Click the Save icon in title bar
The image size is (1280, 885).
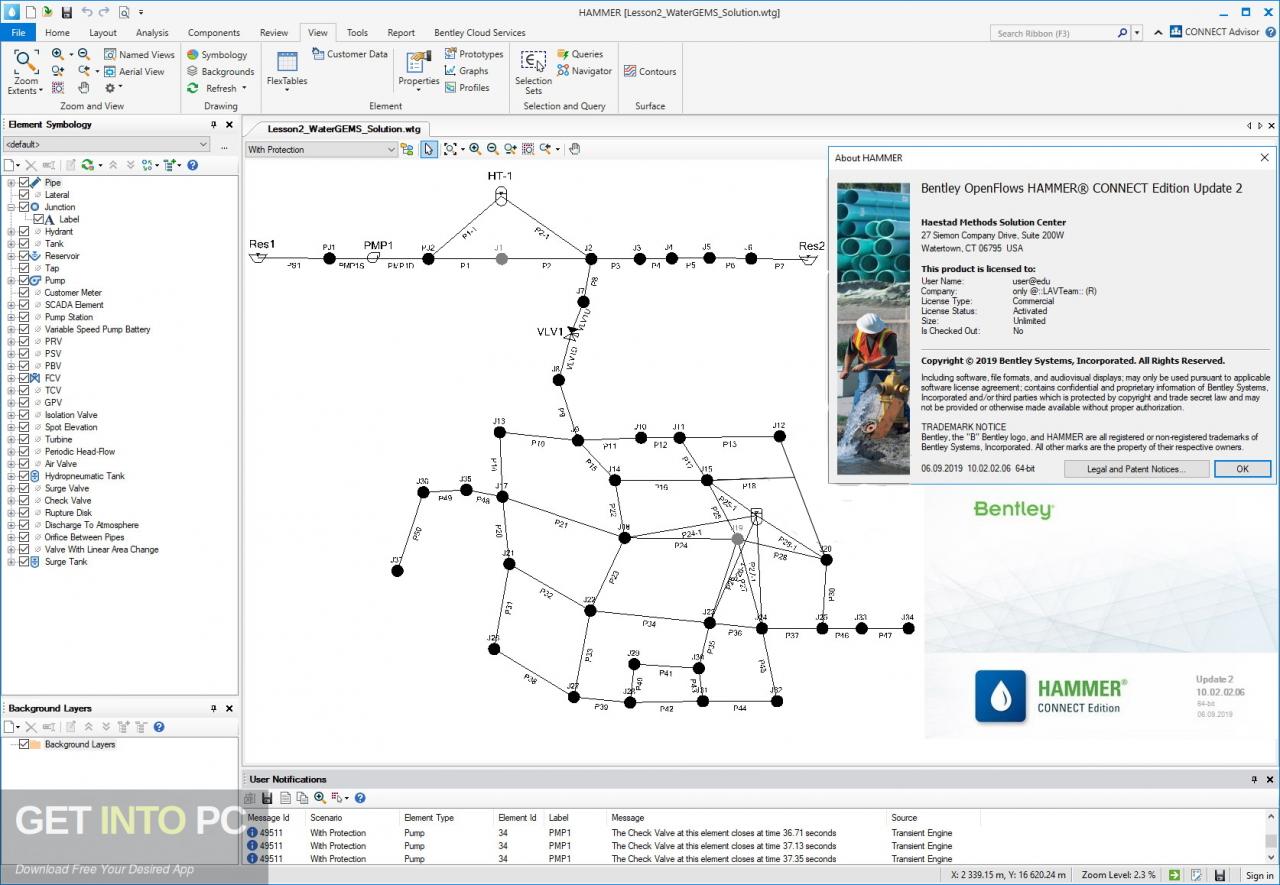pyautogui.click(x=66, y=12)
